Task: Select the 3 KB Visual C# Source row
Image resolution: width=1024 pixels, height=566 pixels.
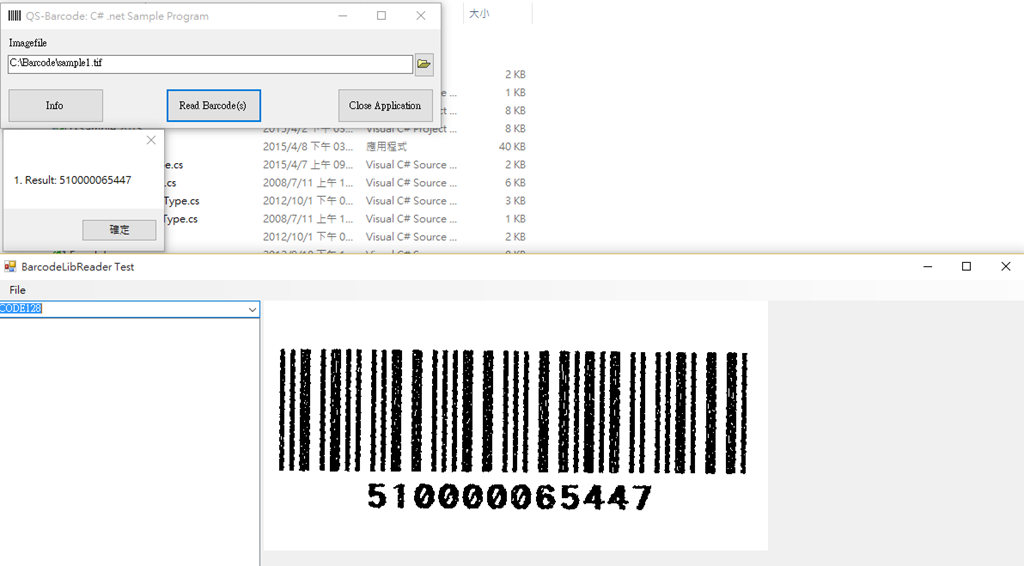Action: [346, 201]
